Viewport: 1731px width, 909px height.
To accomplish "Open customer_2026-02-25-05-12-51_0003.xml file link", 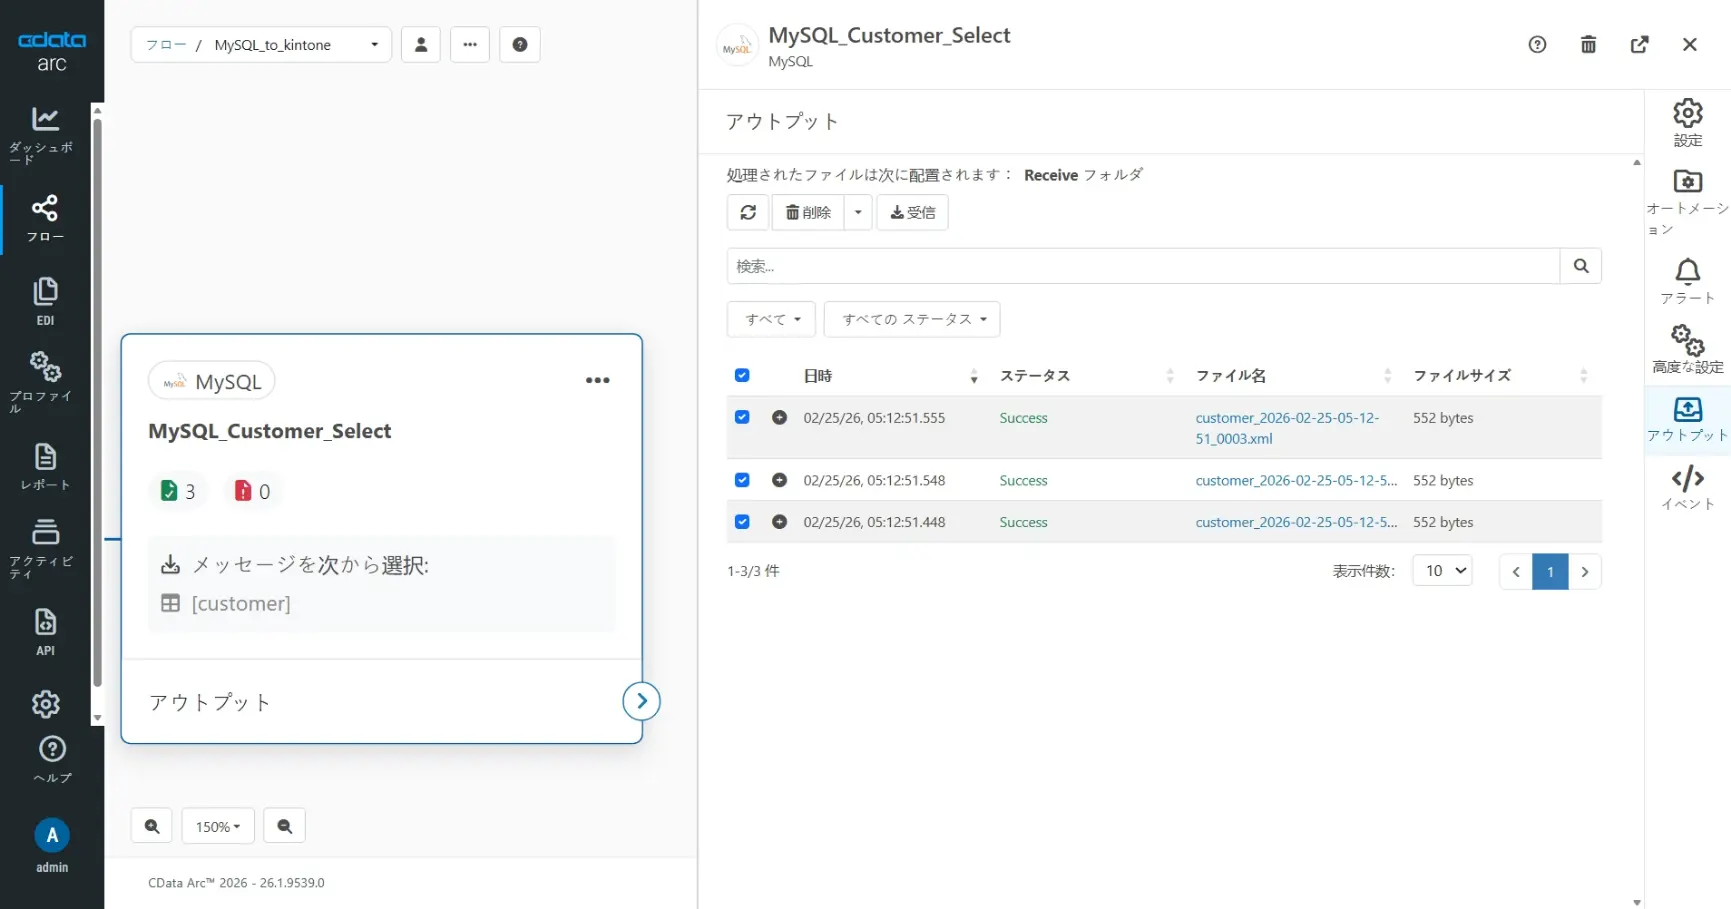I will [1286, 428].
